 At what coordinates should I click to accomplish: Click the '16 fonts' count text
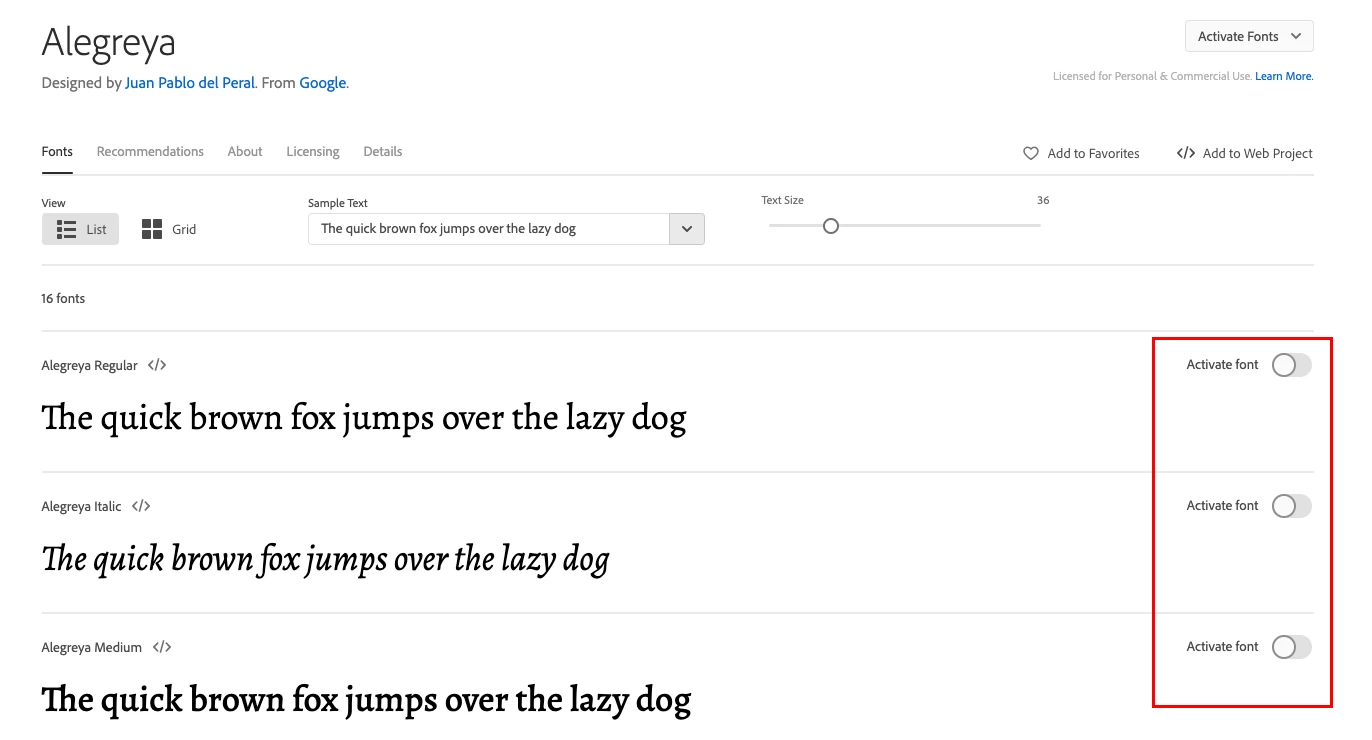coord(63,299)
